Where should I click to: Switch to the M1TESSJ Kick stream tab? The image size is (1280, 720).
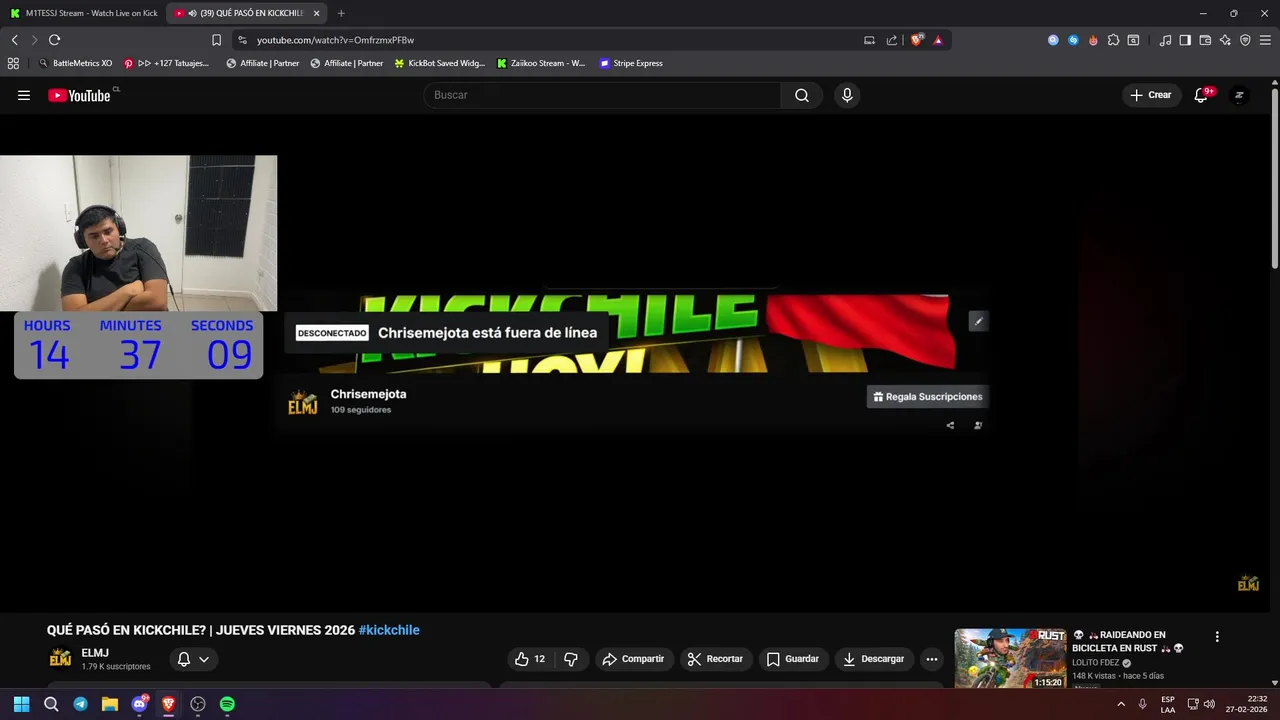click(84, 13)
